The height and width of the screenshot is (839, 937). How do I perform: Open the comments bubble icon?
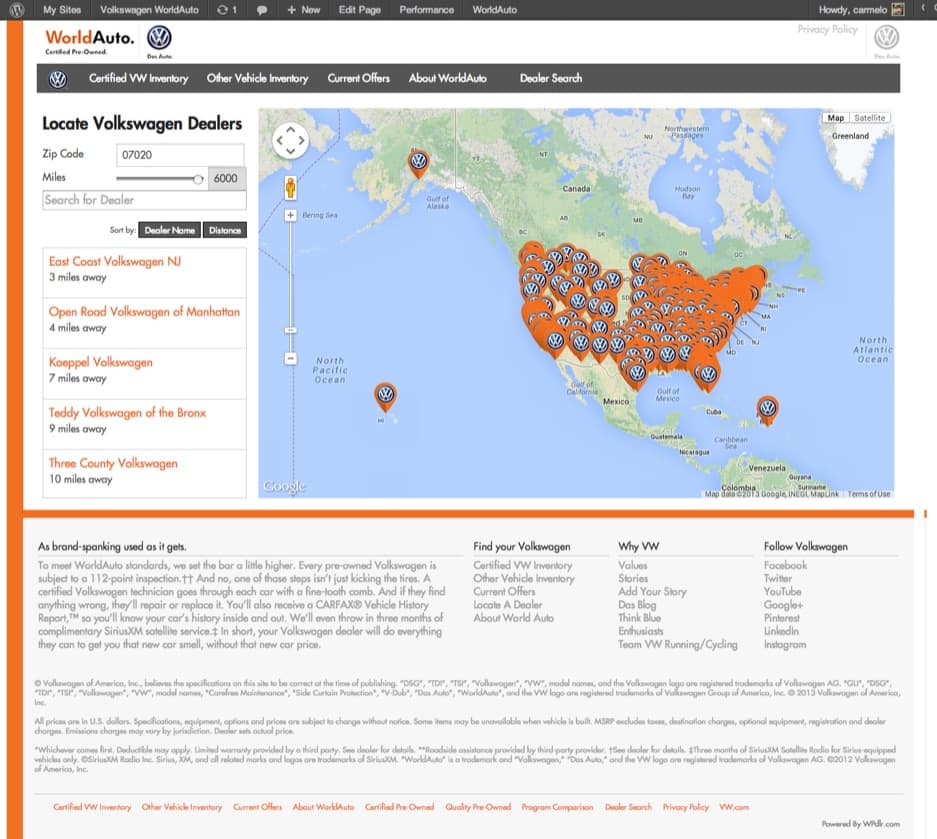[262, 10]
